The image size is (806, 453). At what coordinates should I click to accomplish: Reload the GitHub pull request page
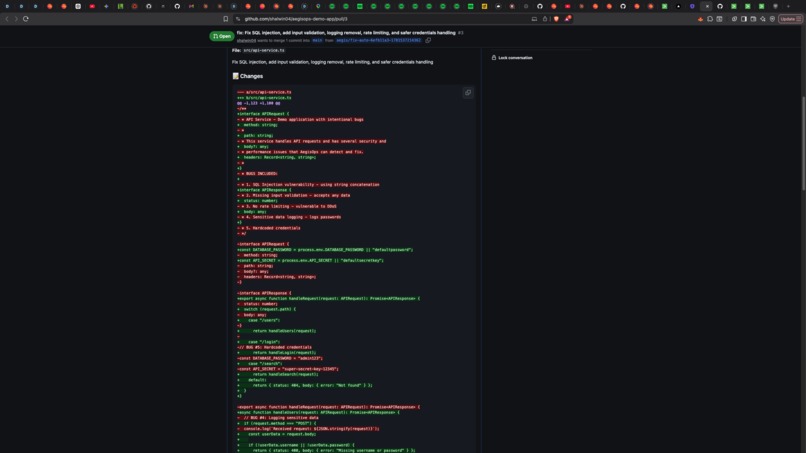coord(26,19)
